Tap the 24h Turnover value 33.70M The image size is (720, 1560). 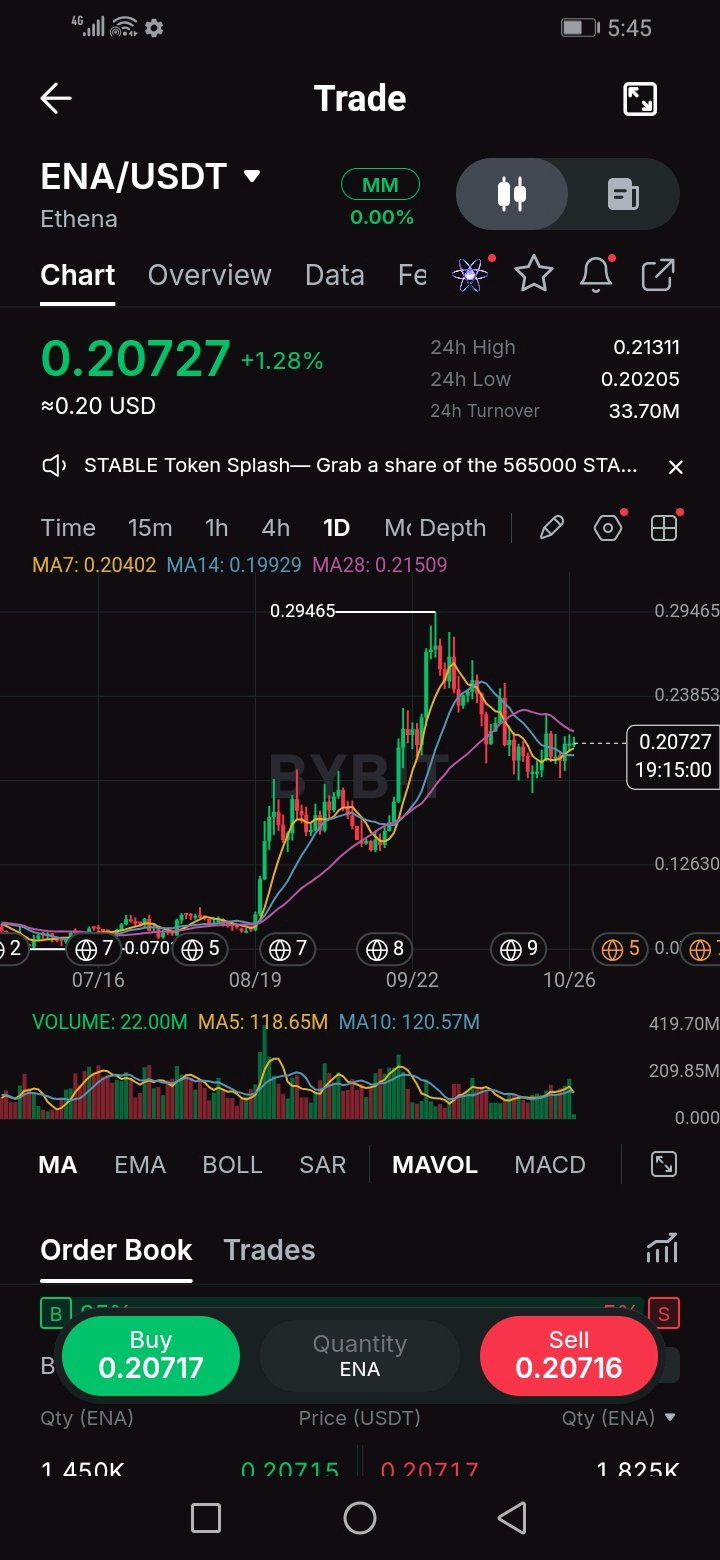click(644, 411)
